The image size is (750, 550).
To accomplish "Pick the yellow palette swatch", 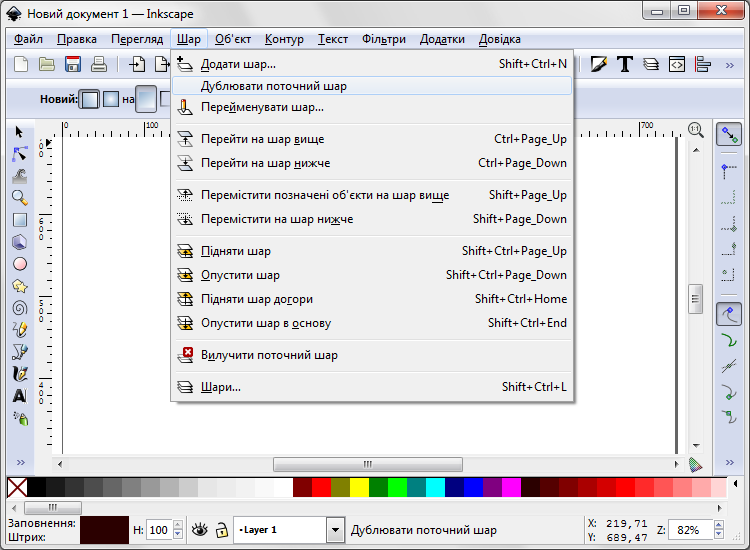I will pyautogui.click(x=359, y=487).
